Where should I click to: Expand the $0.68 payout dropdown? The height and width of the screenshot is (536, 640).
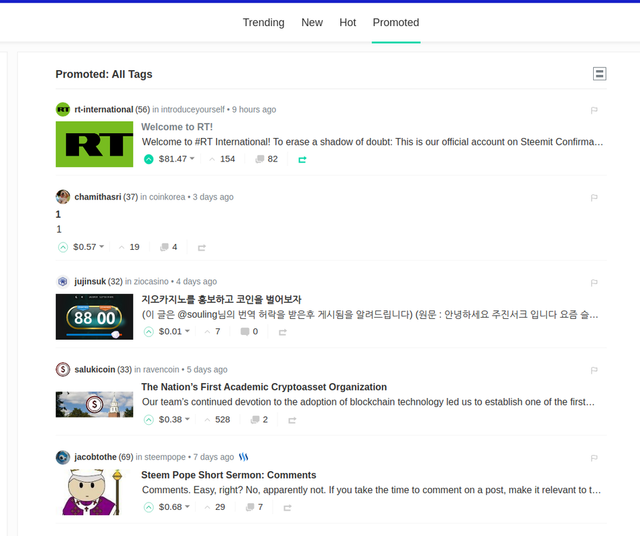pos(174,507)
